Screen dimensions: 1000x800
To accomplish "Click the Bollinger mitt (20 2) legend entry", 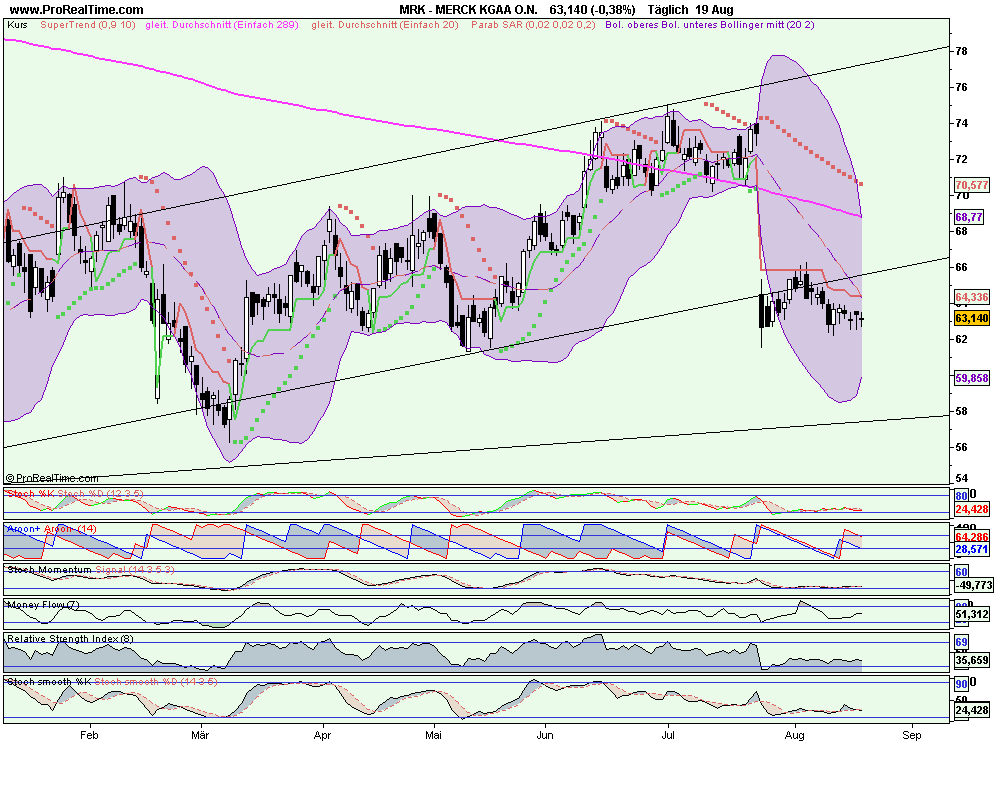I will tap(767, 25).
